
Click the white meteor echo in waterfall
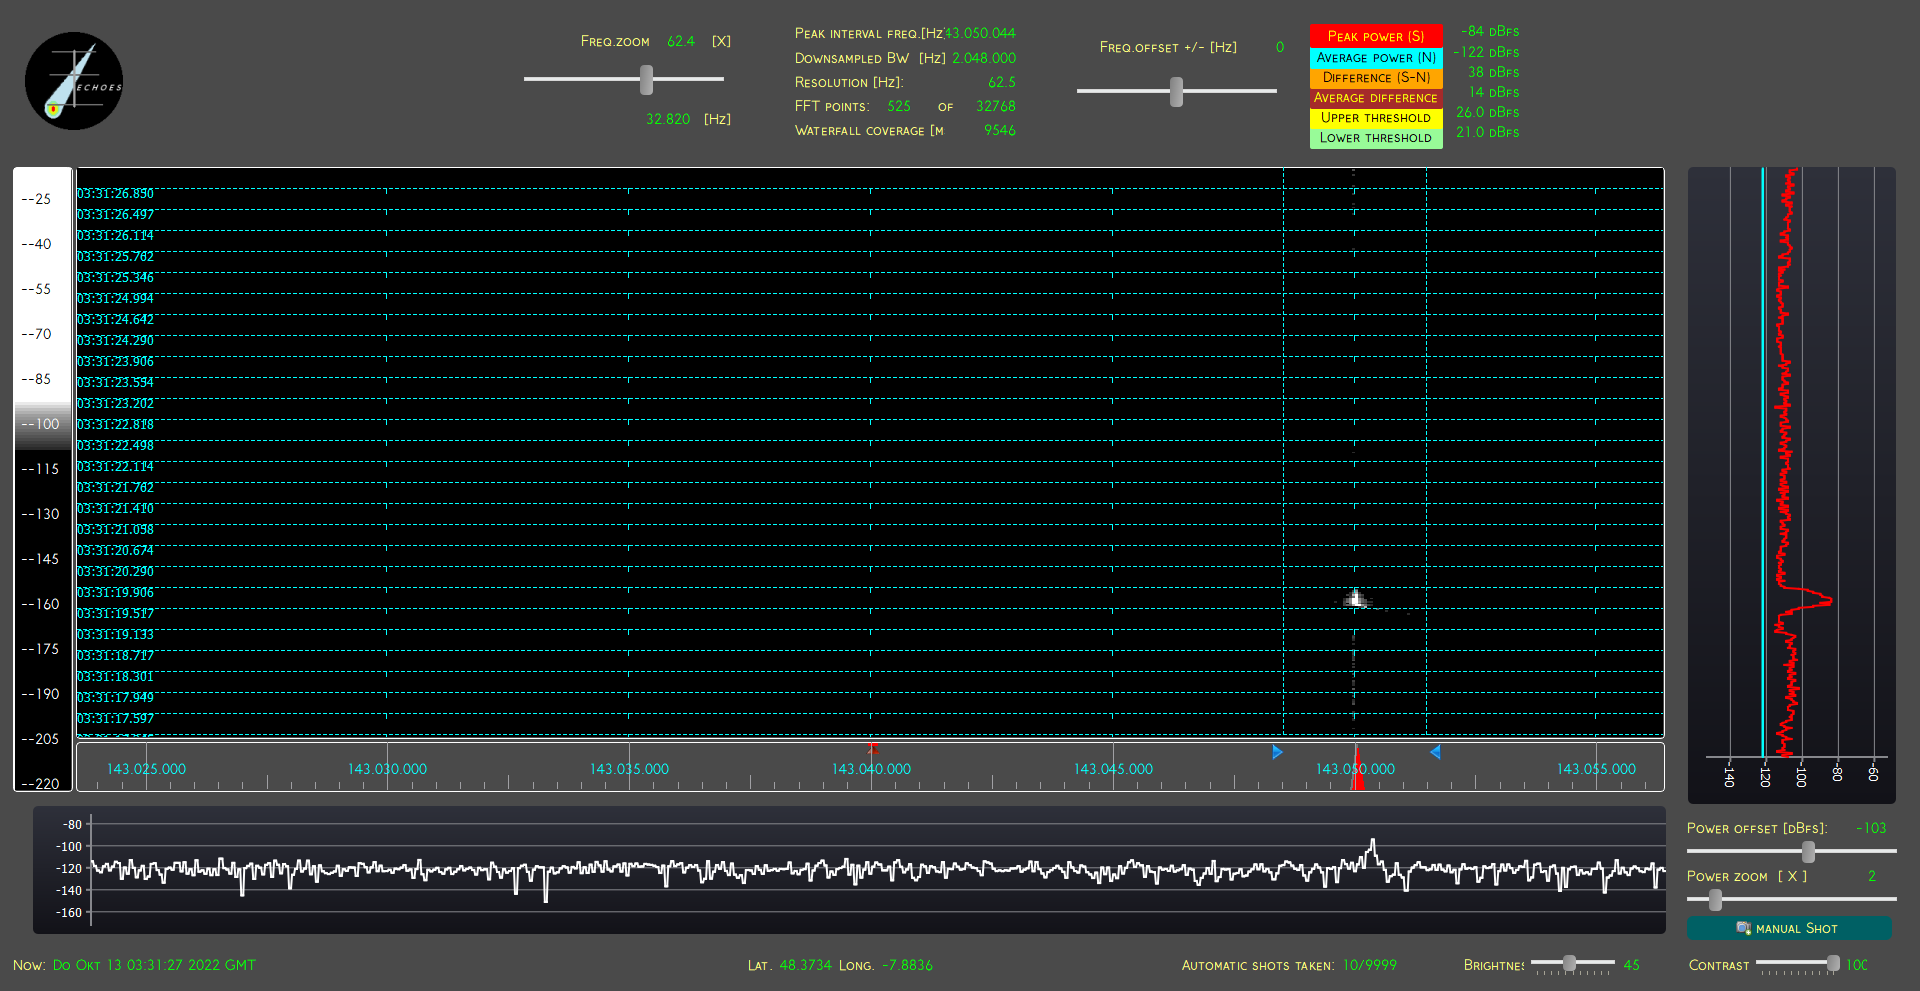(x=1356, y=599)
